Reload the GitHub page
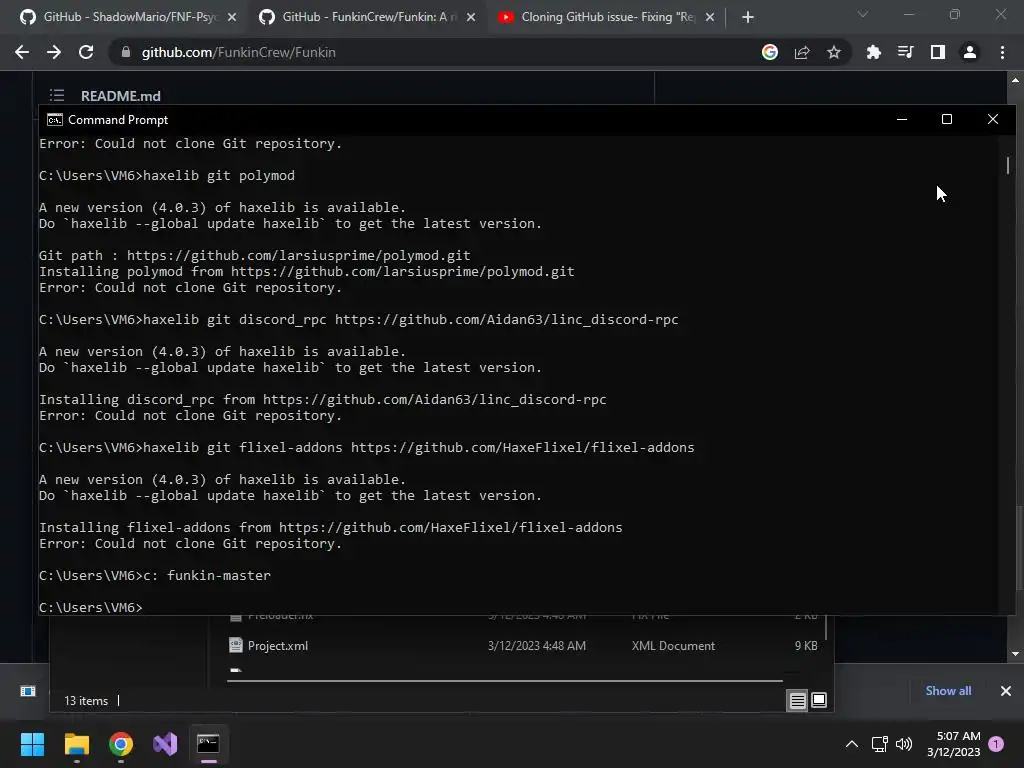Image resolution: width=1024 pixels, height=768 pixels. coord(86,52)
